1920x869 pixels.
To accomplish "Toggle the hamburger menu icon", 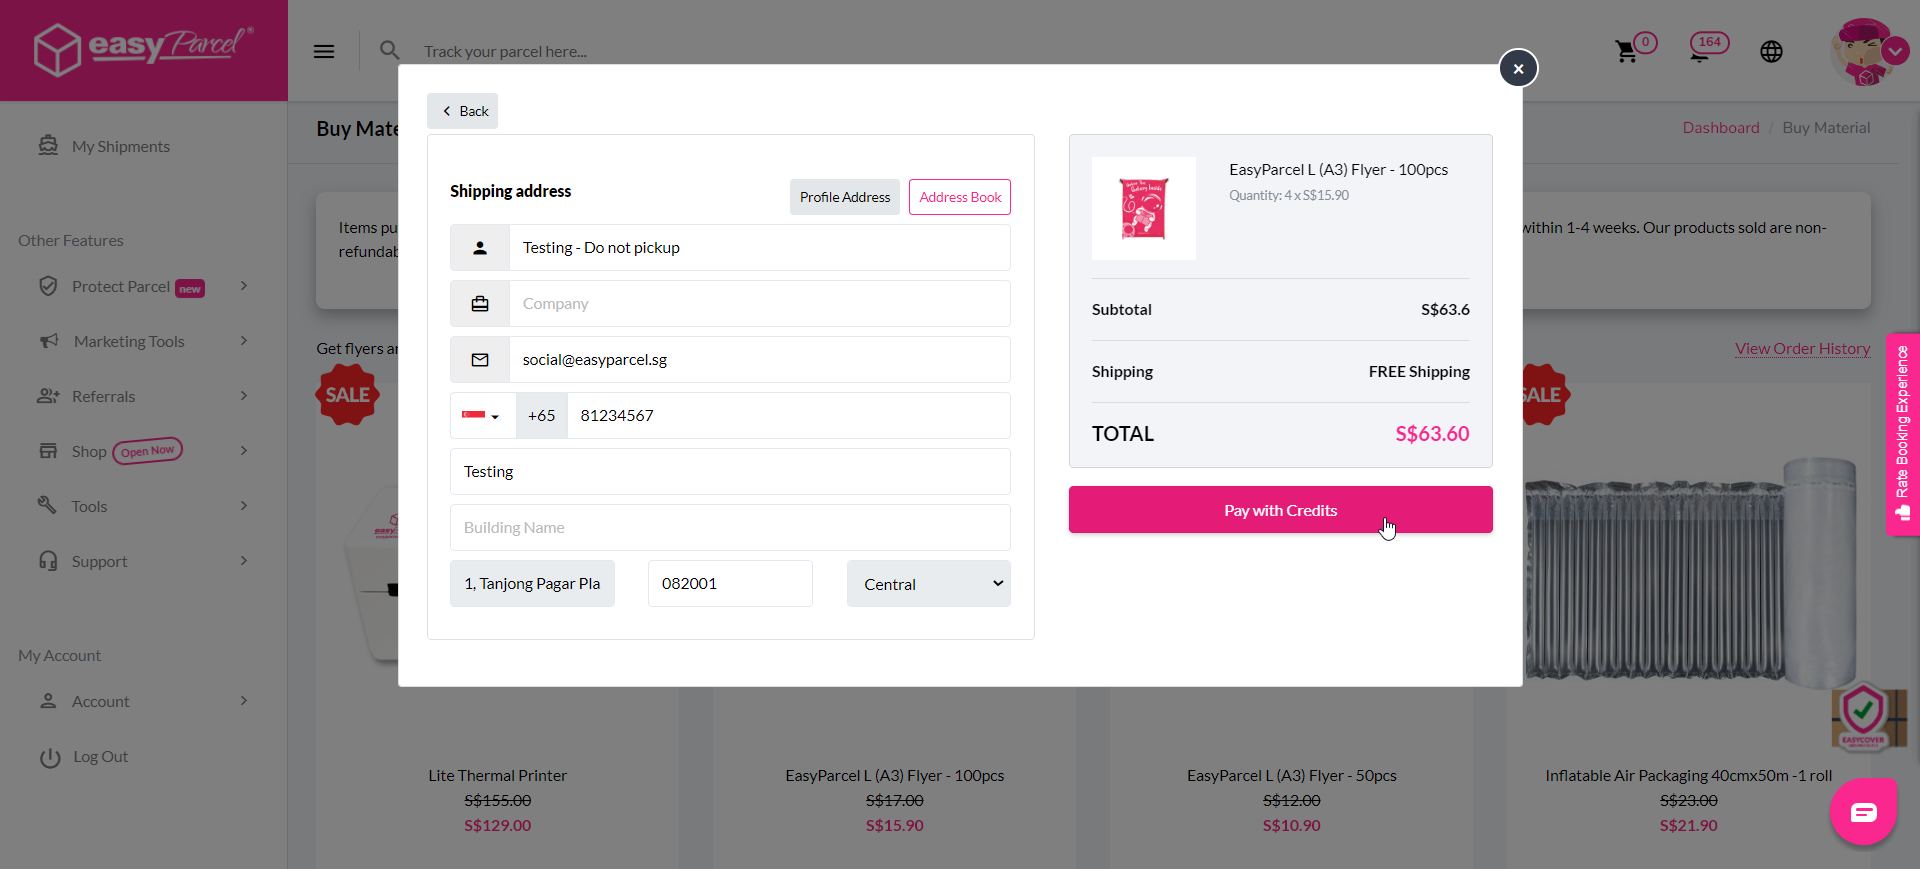I will click(x=324, y=51).
